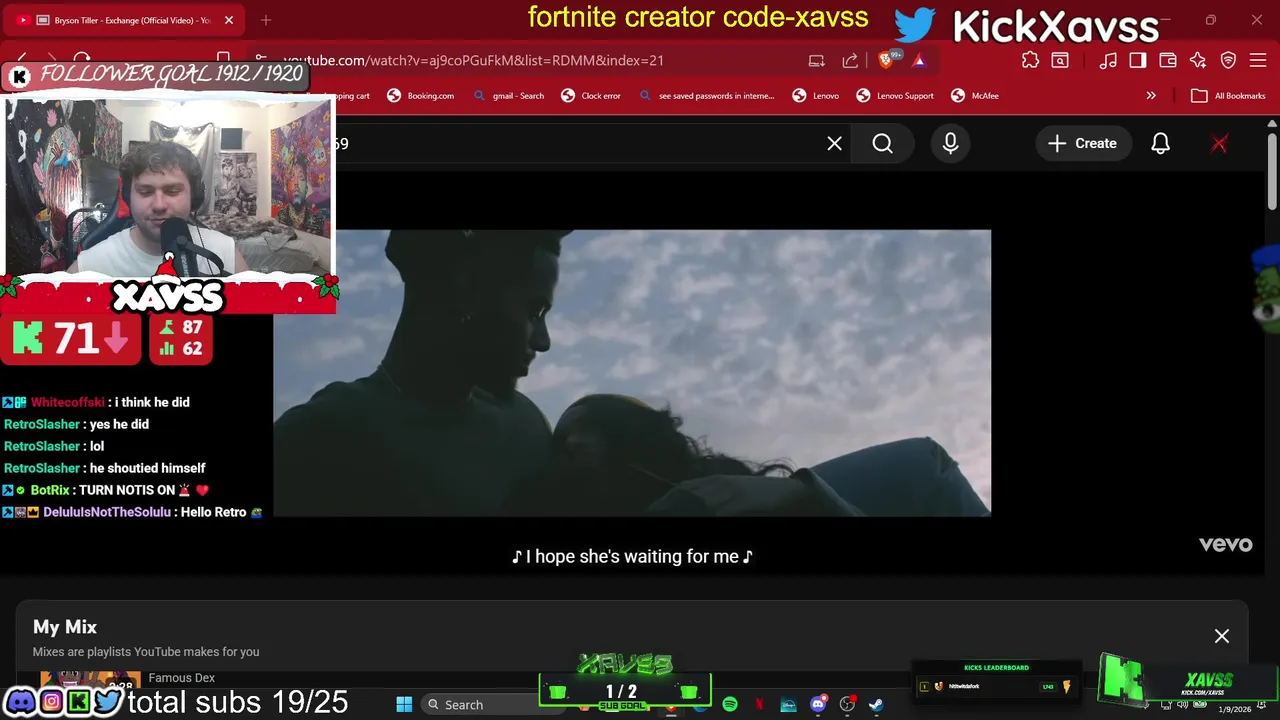
Task: Click the share page icon in address bar
Action: click(850, 60)
